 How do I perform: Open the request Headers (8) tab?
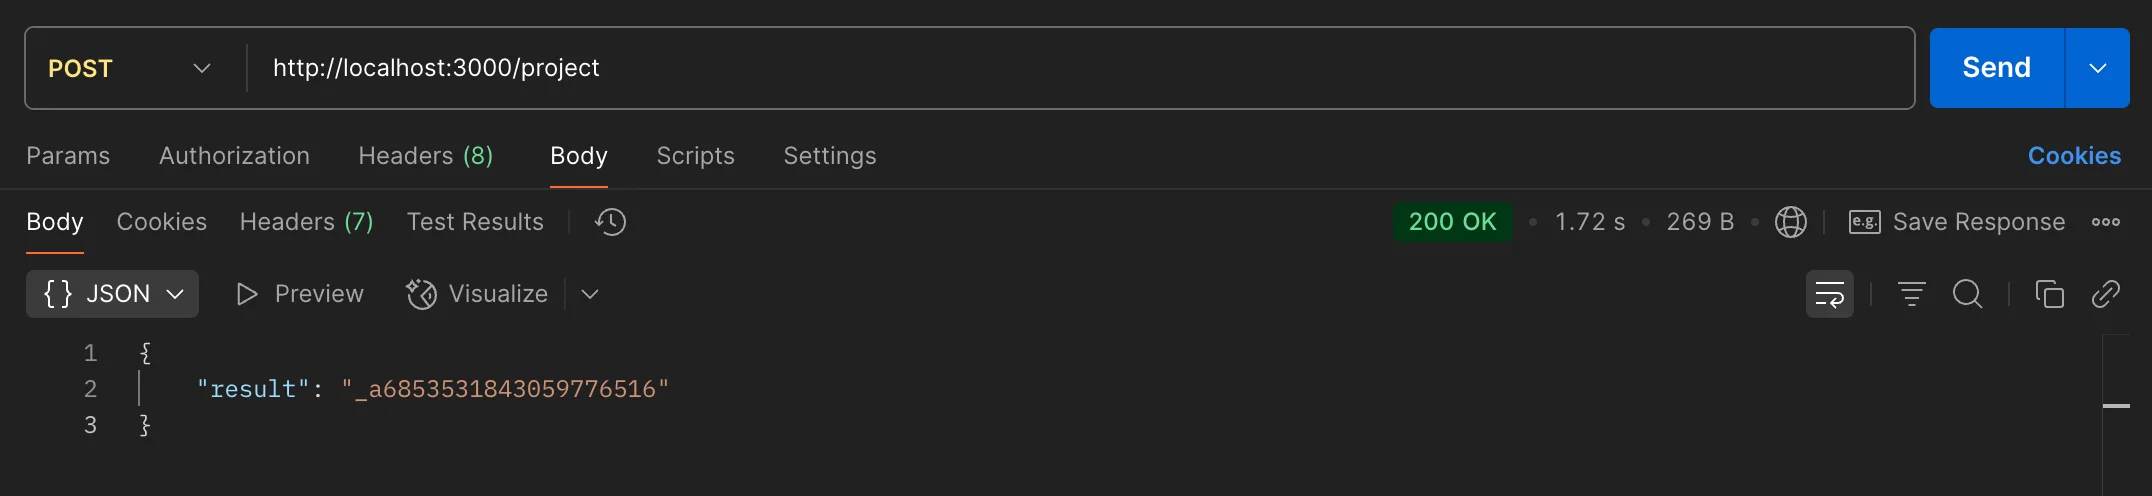[425, 156]
